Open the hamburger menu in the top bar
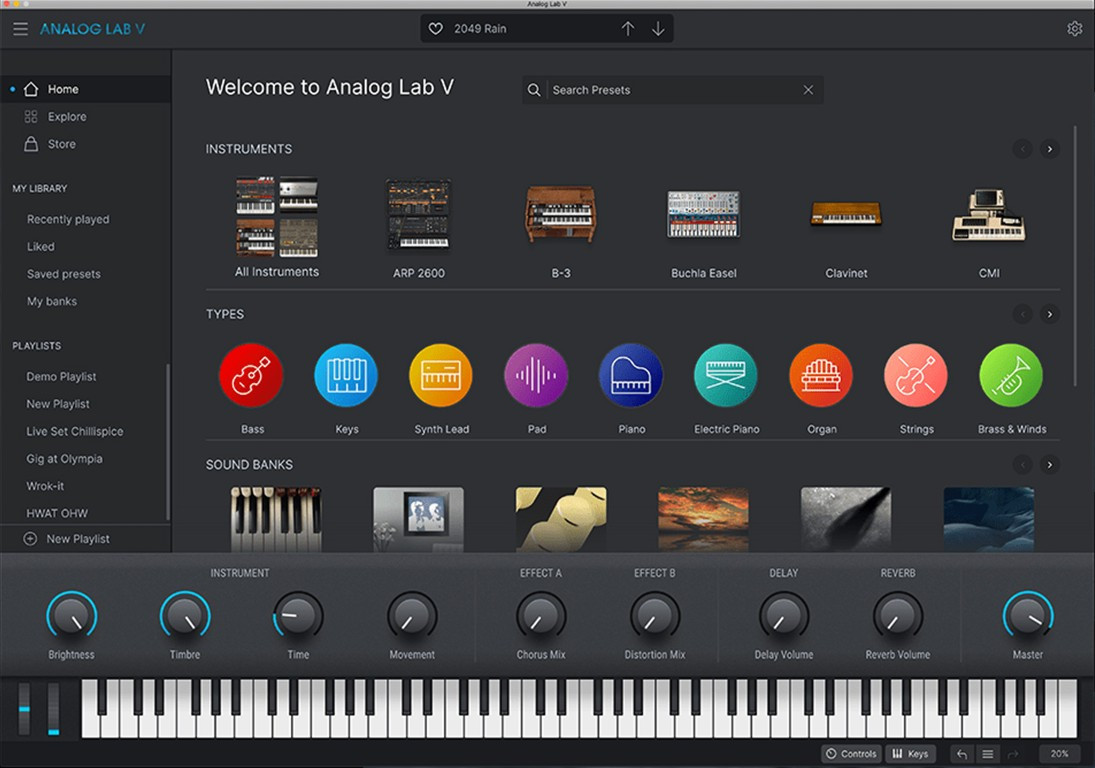The height and width of the screenshot is (768, 1095). point(20,28)
